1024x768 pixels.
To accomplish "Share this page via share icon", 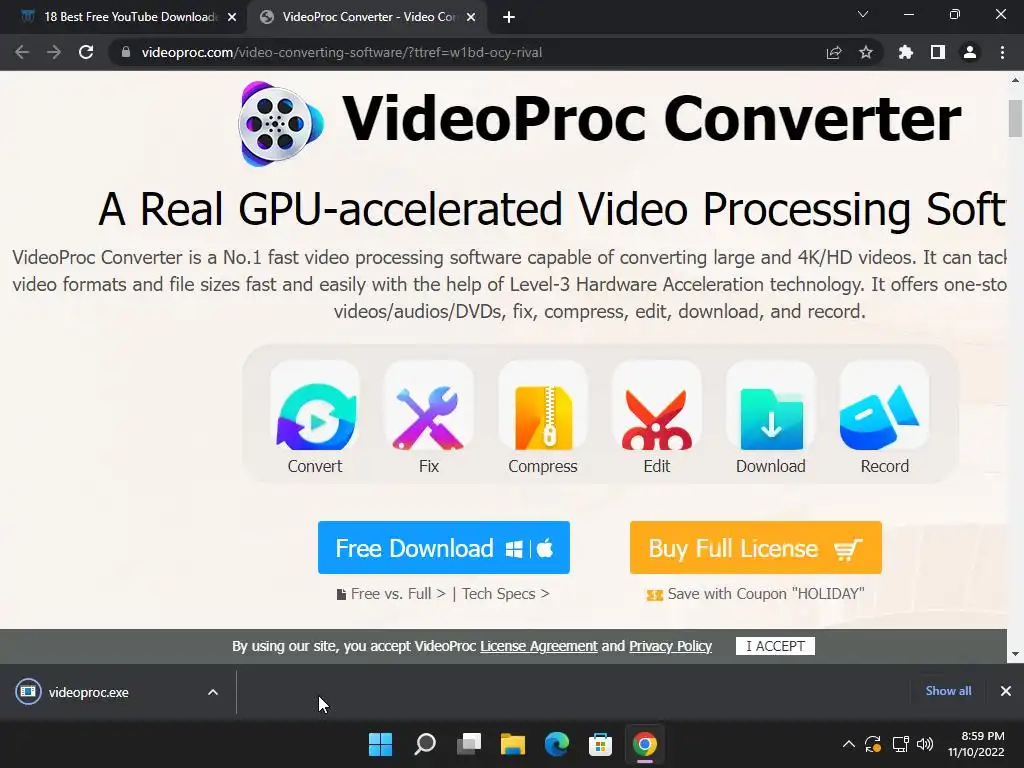I will (x=834, y=52).
